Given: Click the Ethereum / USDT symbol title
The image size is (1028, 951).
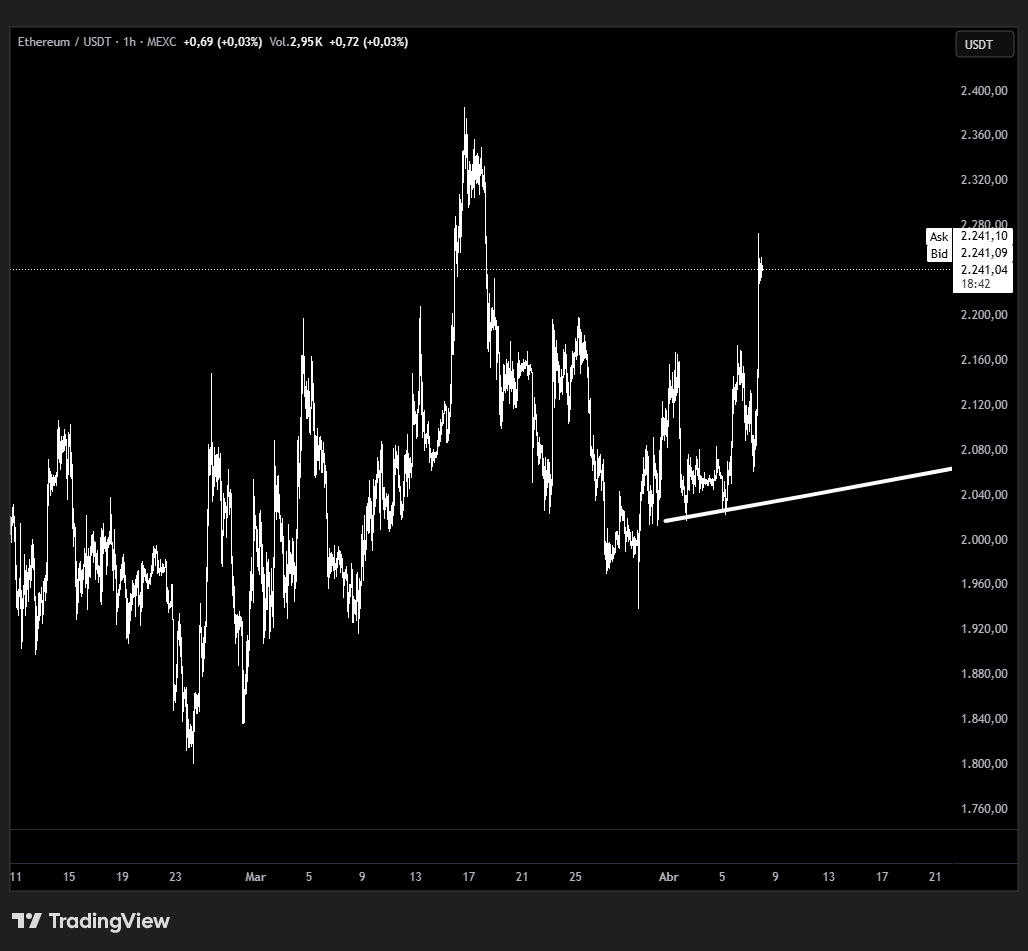Looking at the screenshot, I should (64, 42).
